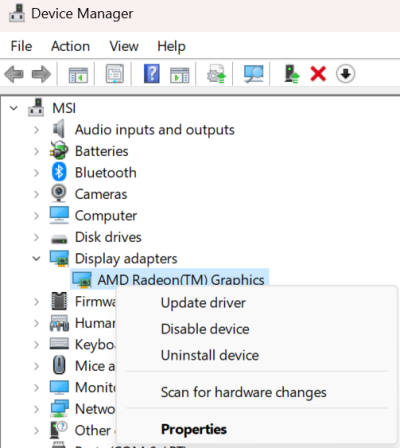The height and width of the screenshot is (448, 400).
Task: Click the Network adapters icon
Action: coord(59,409)
